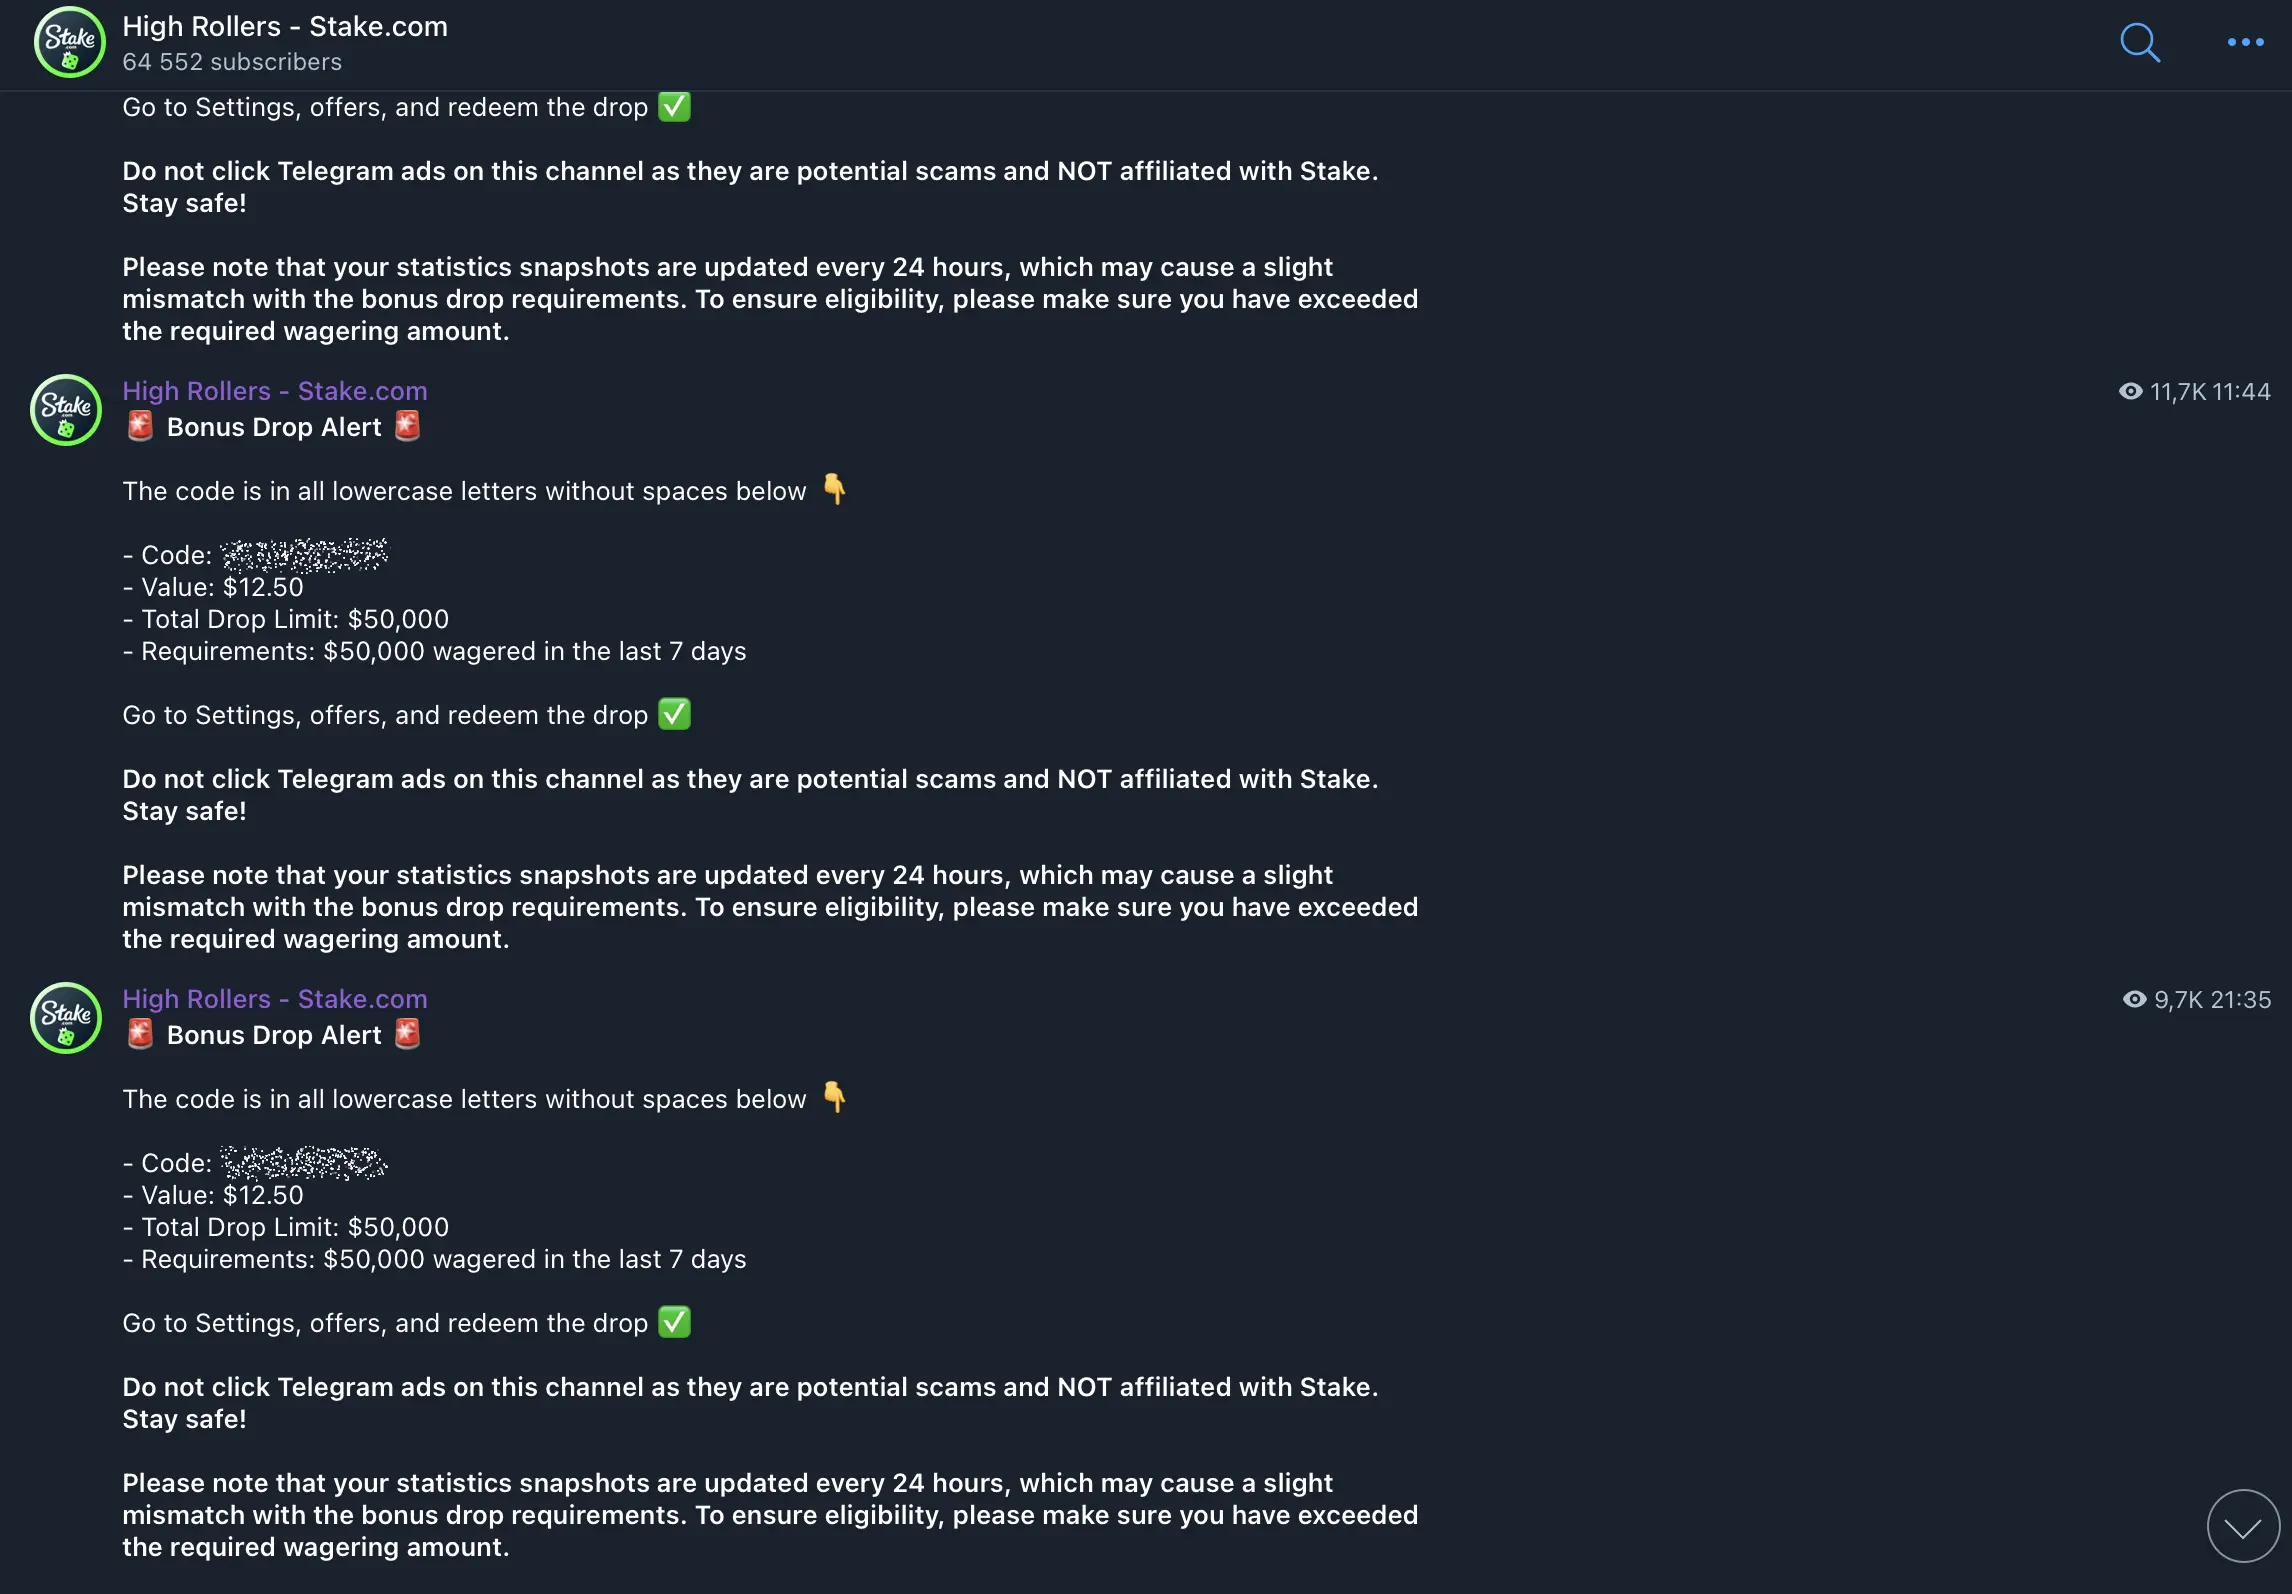Click the eye view-count icon on the top message

click(x=2132, y=391)
